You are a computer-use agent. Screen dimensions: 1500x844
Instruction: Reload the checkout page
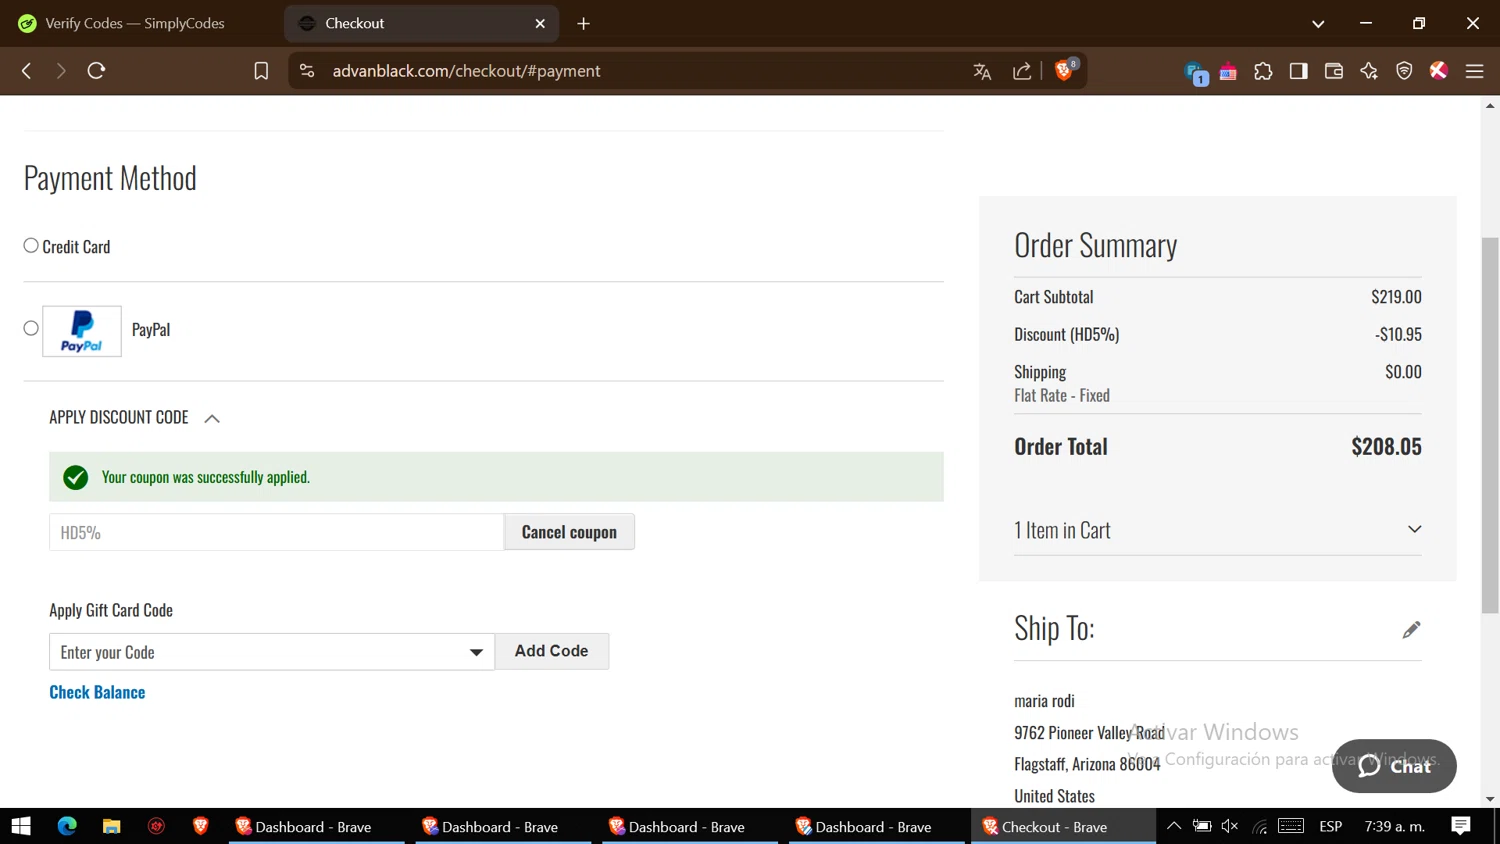(x=96, y=71)
